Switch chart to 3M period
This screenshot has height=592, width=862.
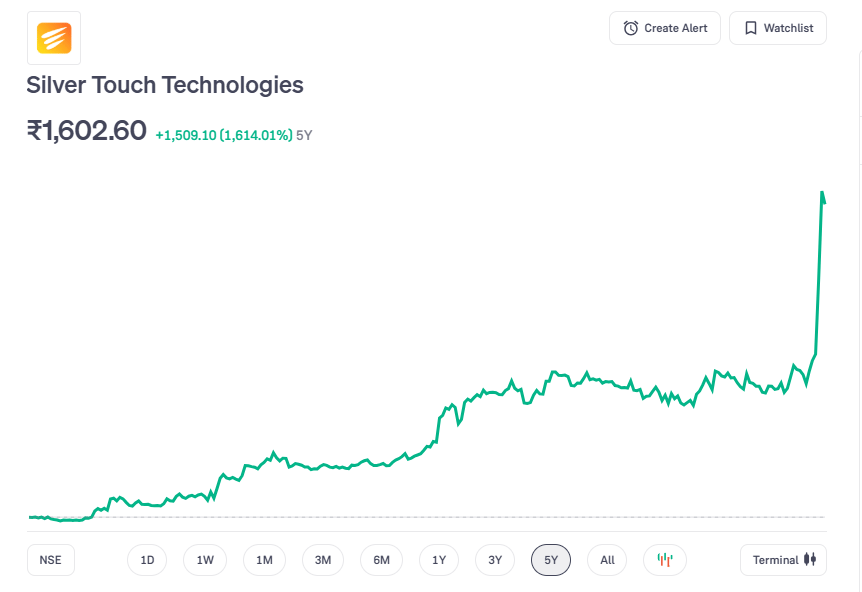tap(322, 560)
